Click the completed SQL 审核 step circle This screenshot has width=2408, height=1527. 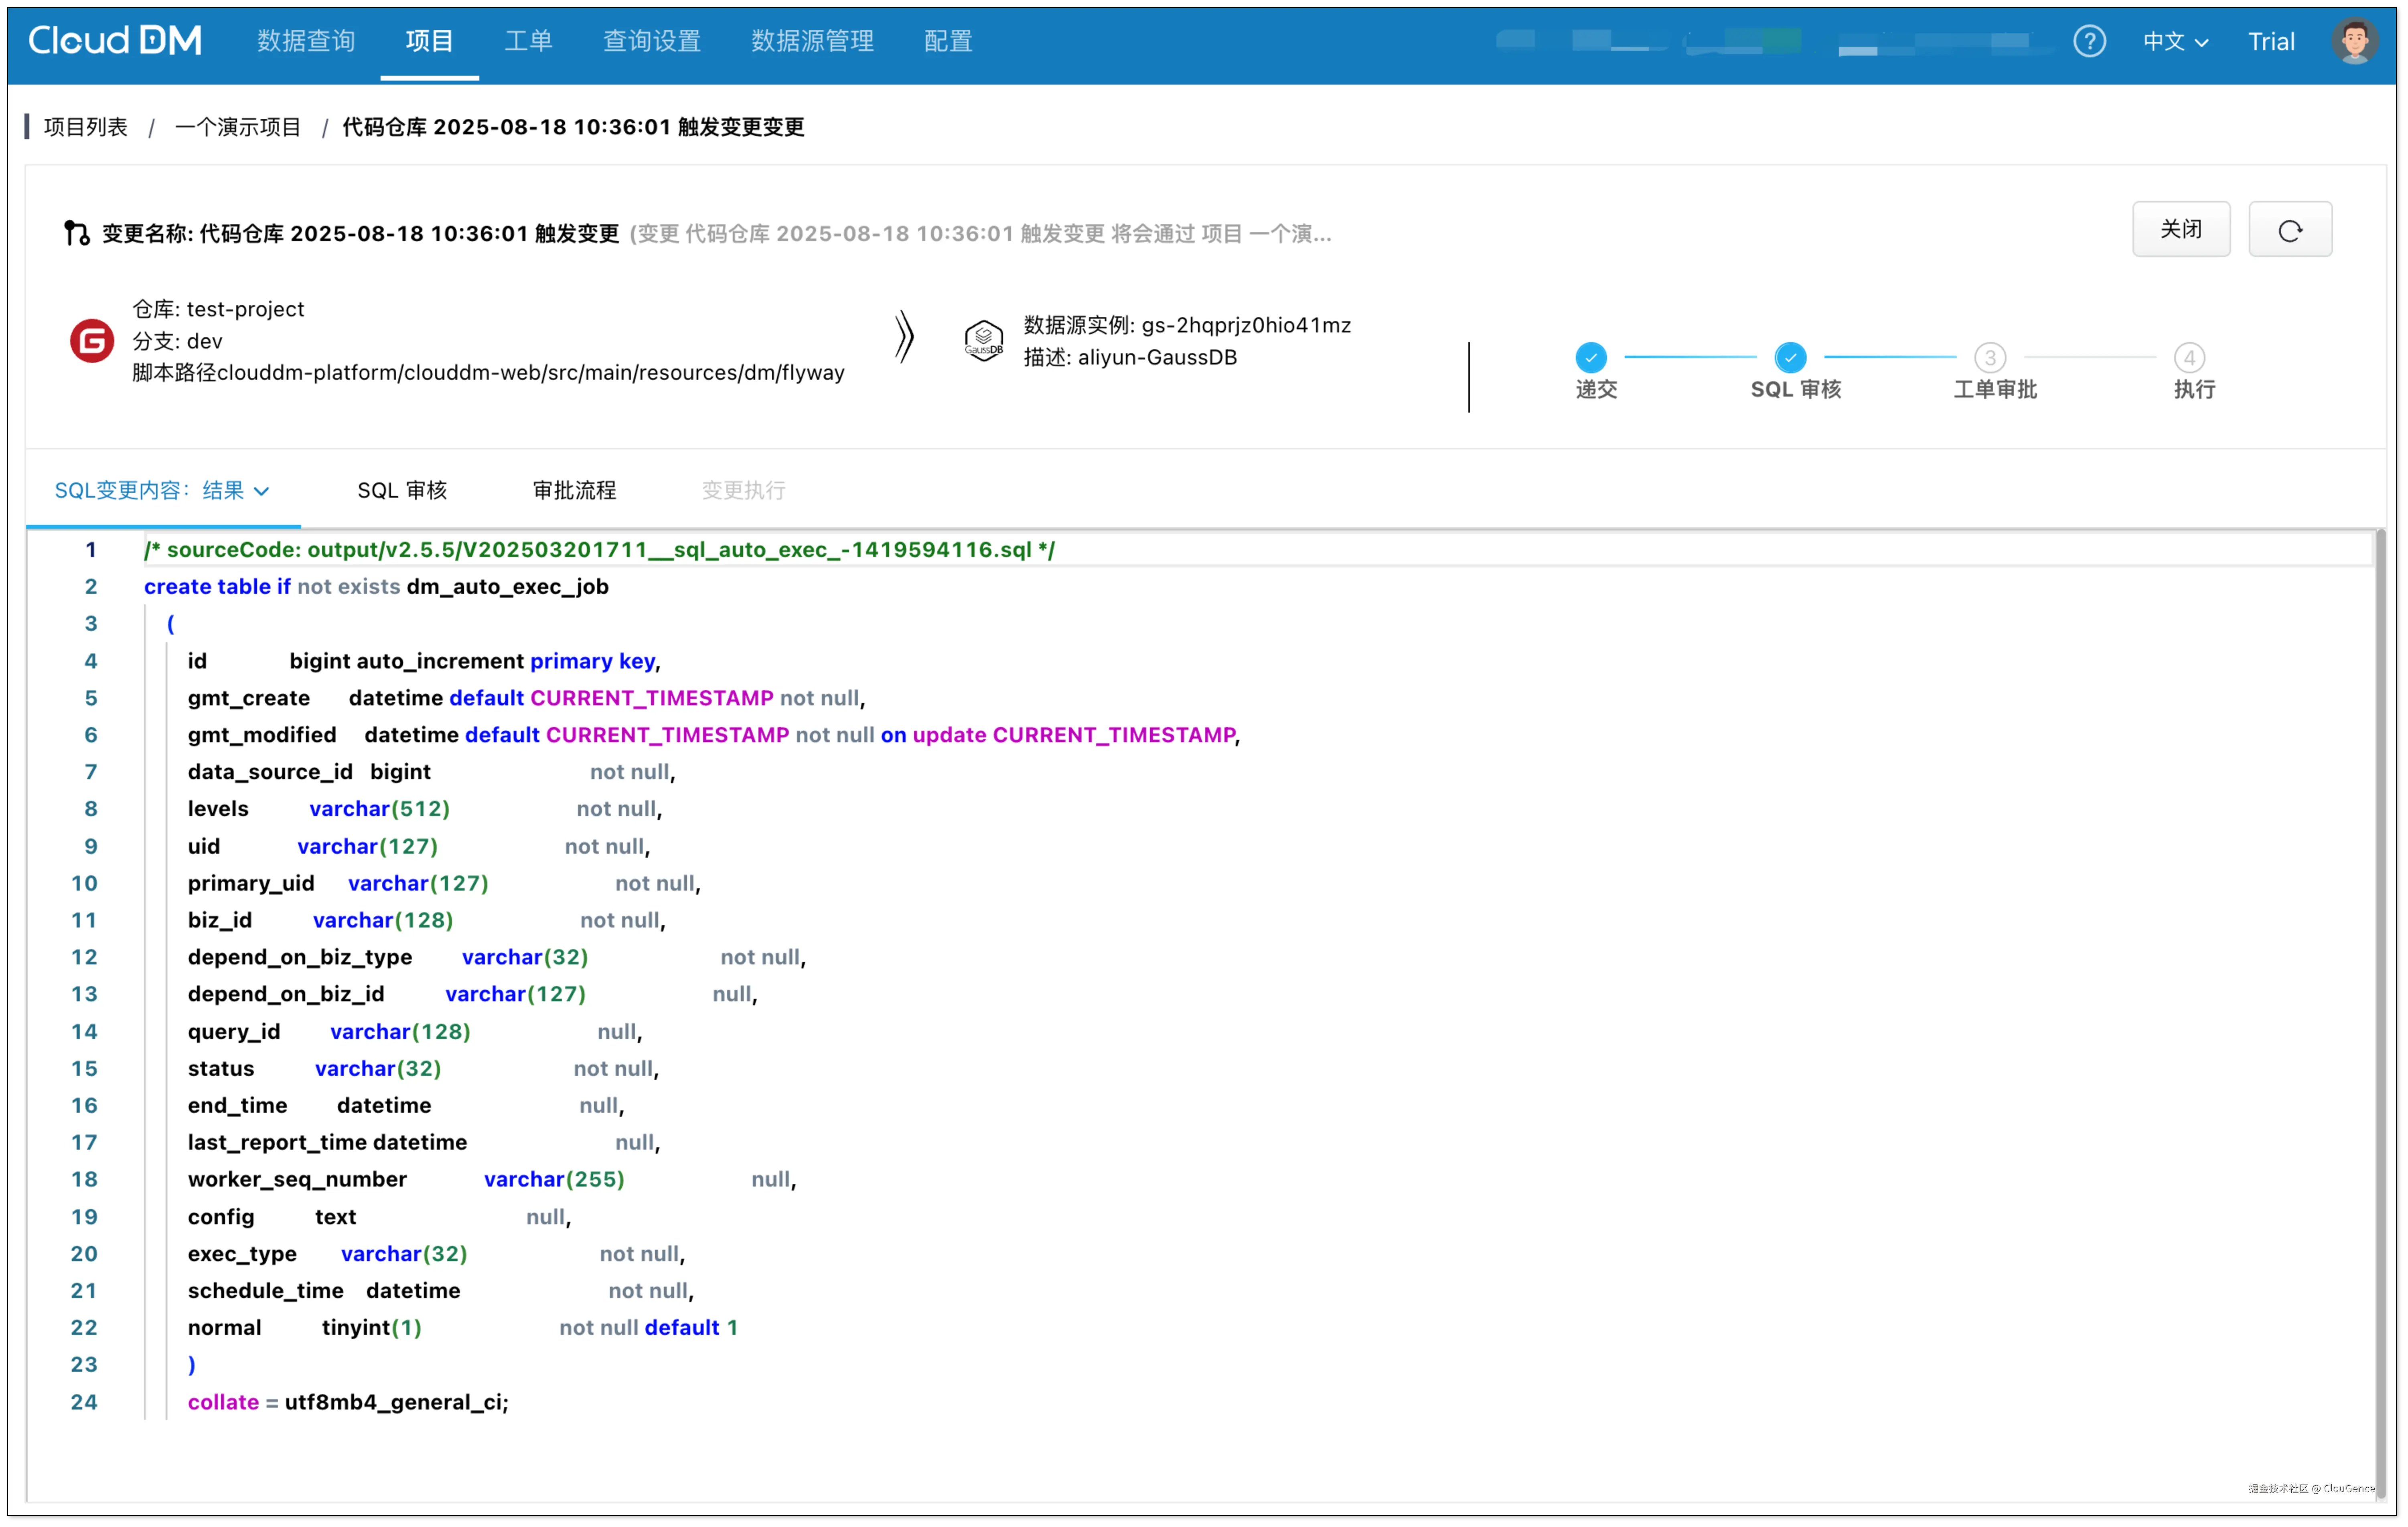coord(1790,357)
